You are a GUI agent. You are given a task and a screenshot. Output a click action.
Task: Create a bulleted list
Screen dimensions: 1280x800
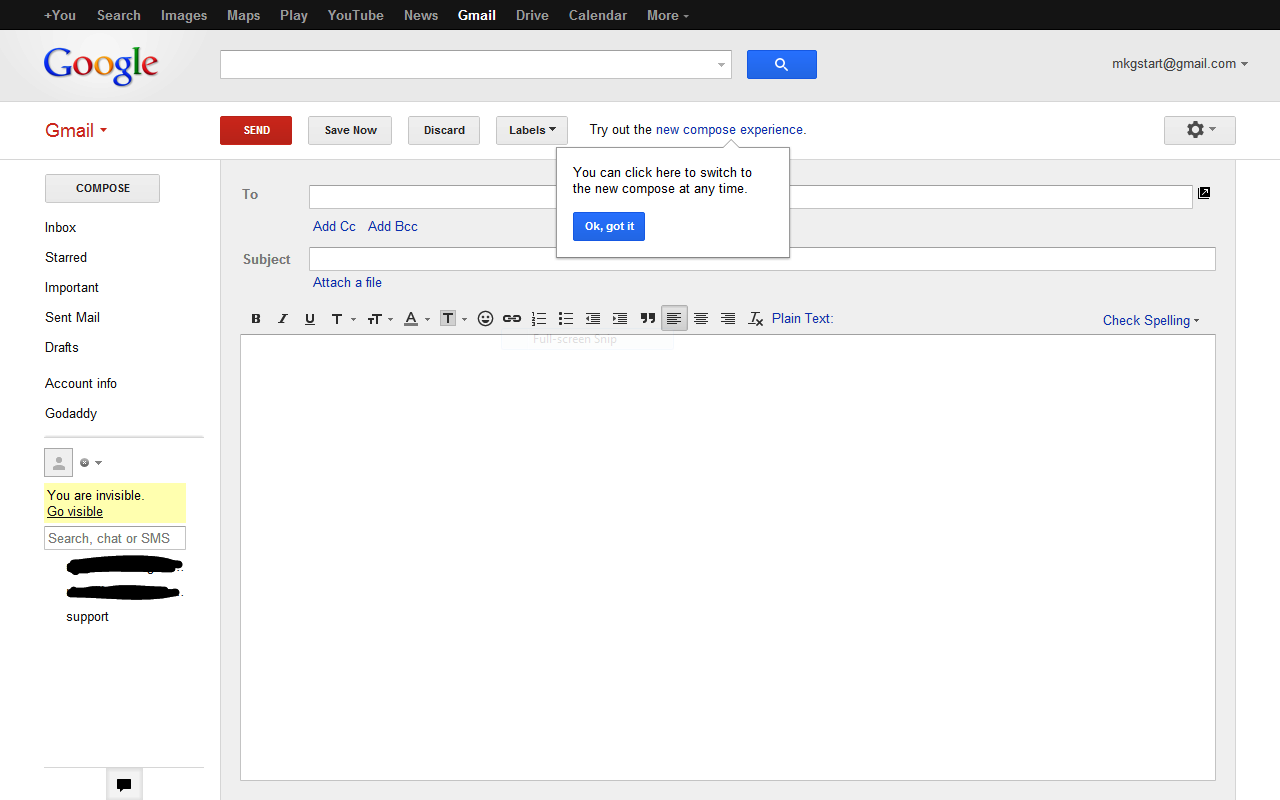(566, 319)
